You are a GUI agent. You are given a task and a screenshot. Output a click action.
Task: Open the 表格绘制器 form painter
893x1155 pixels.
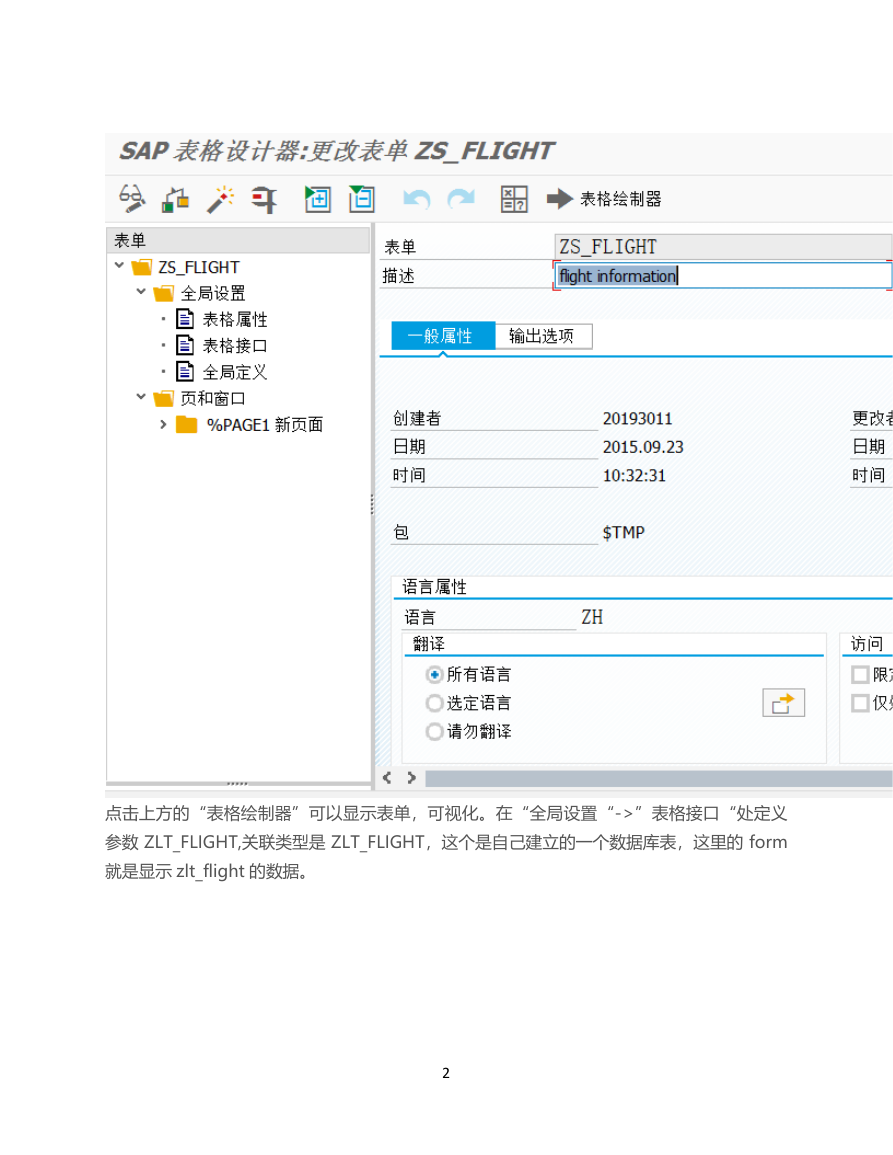603,199
